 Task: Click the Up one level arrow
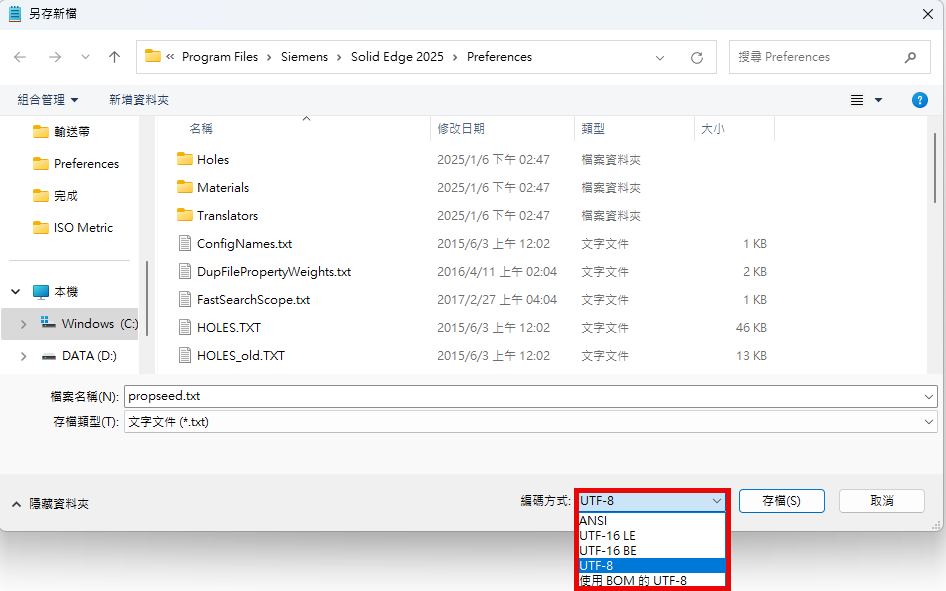tap(114, 57)
